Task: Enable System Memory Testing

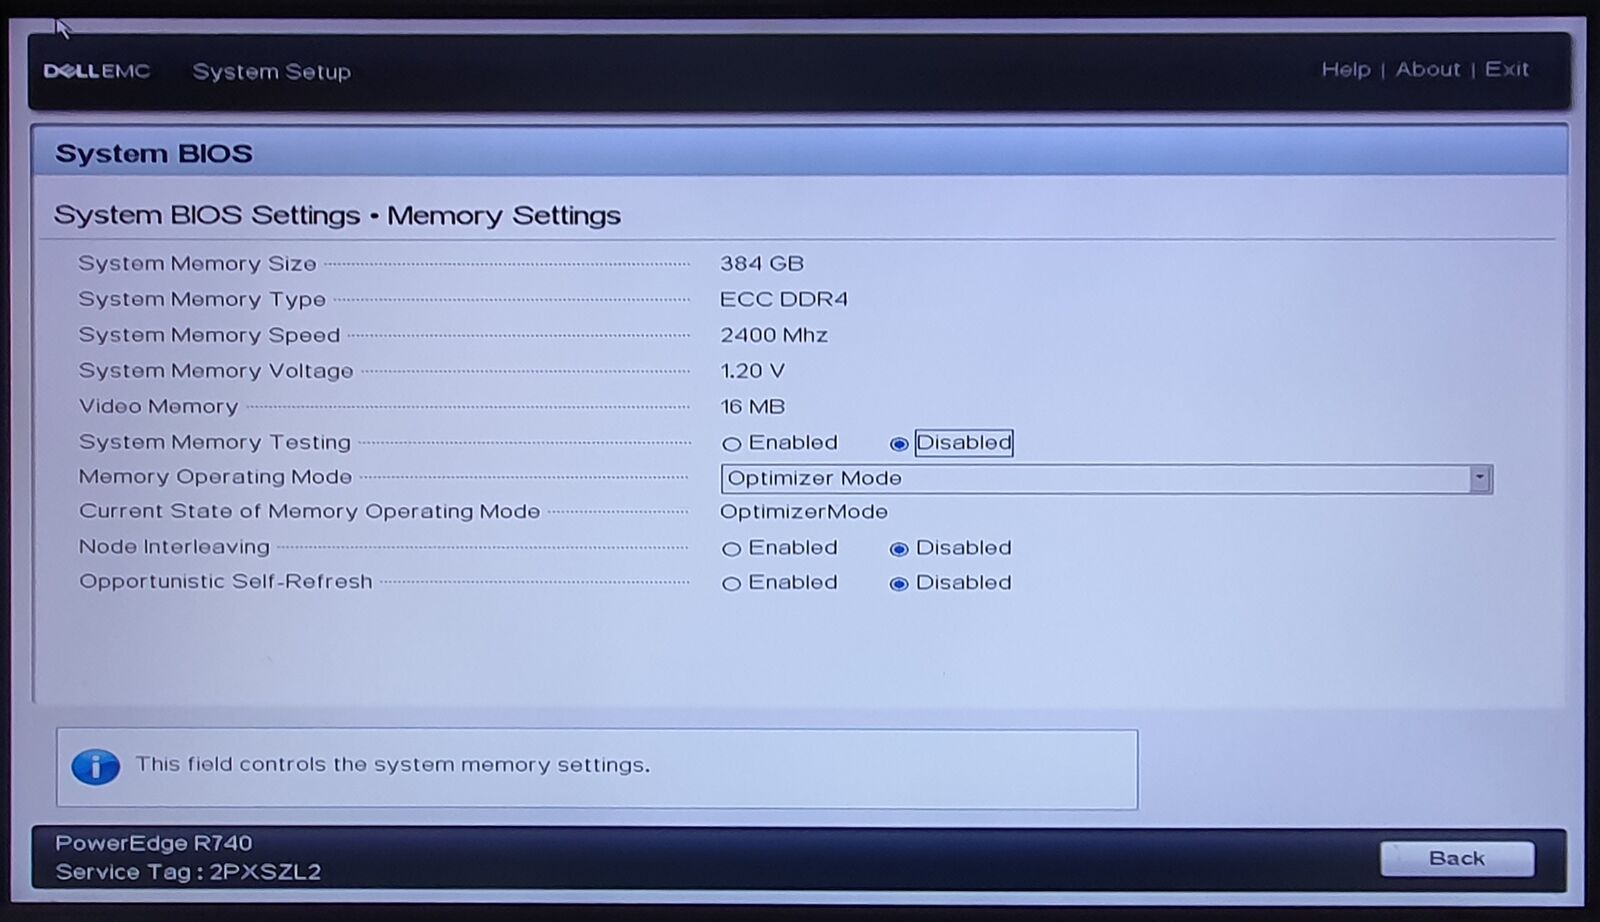Action: 732,444
